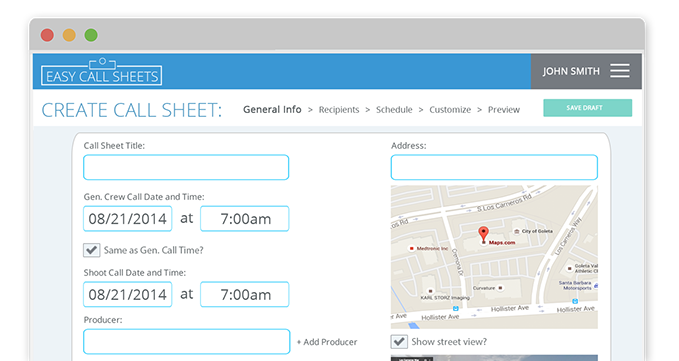679x361 pixels.
Task: Click the red map pin marker
Action: 483,235
